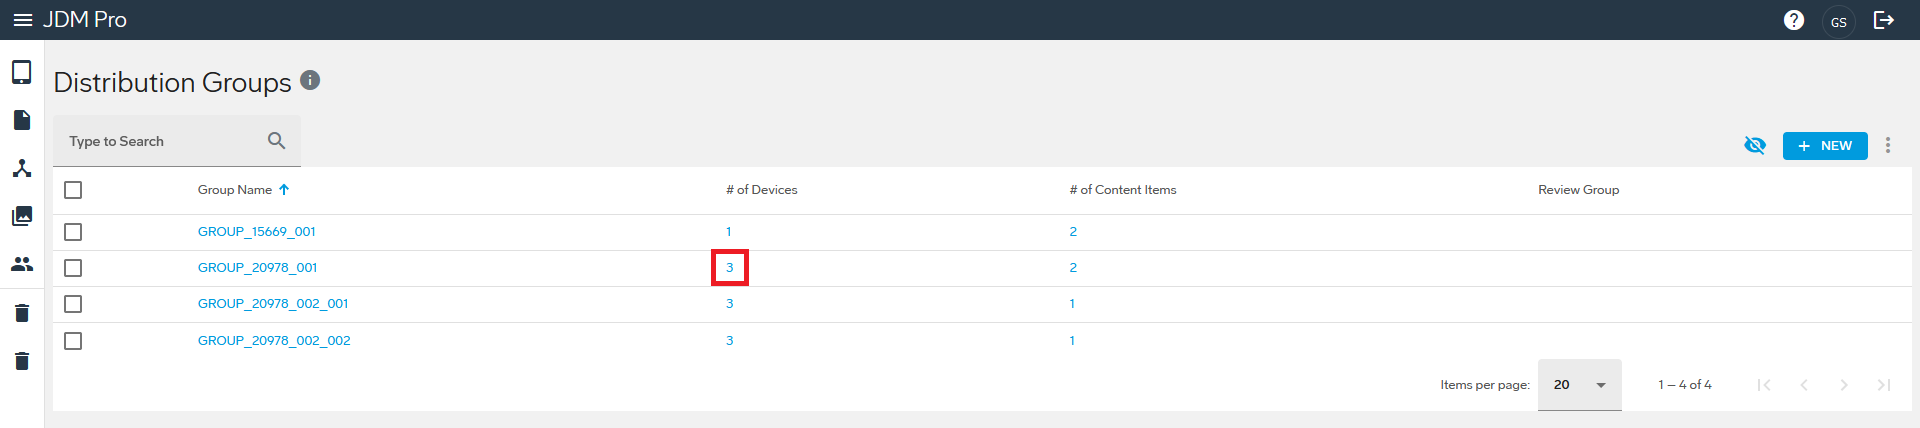
Task: Open the hamburger navigation menu
Action: tap(22, 20)
